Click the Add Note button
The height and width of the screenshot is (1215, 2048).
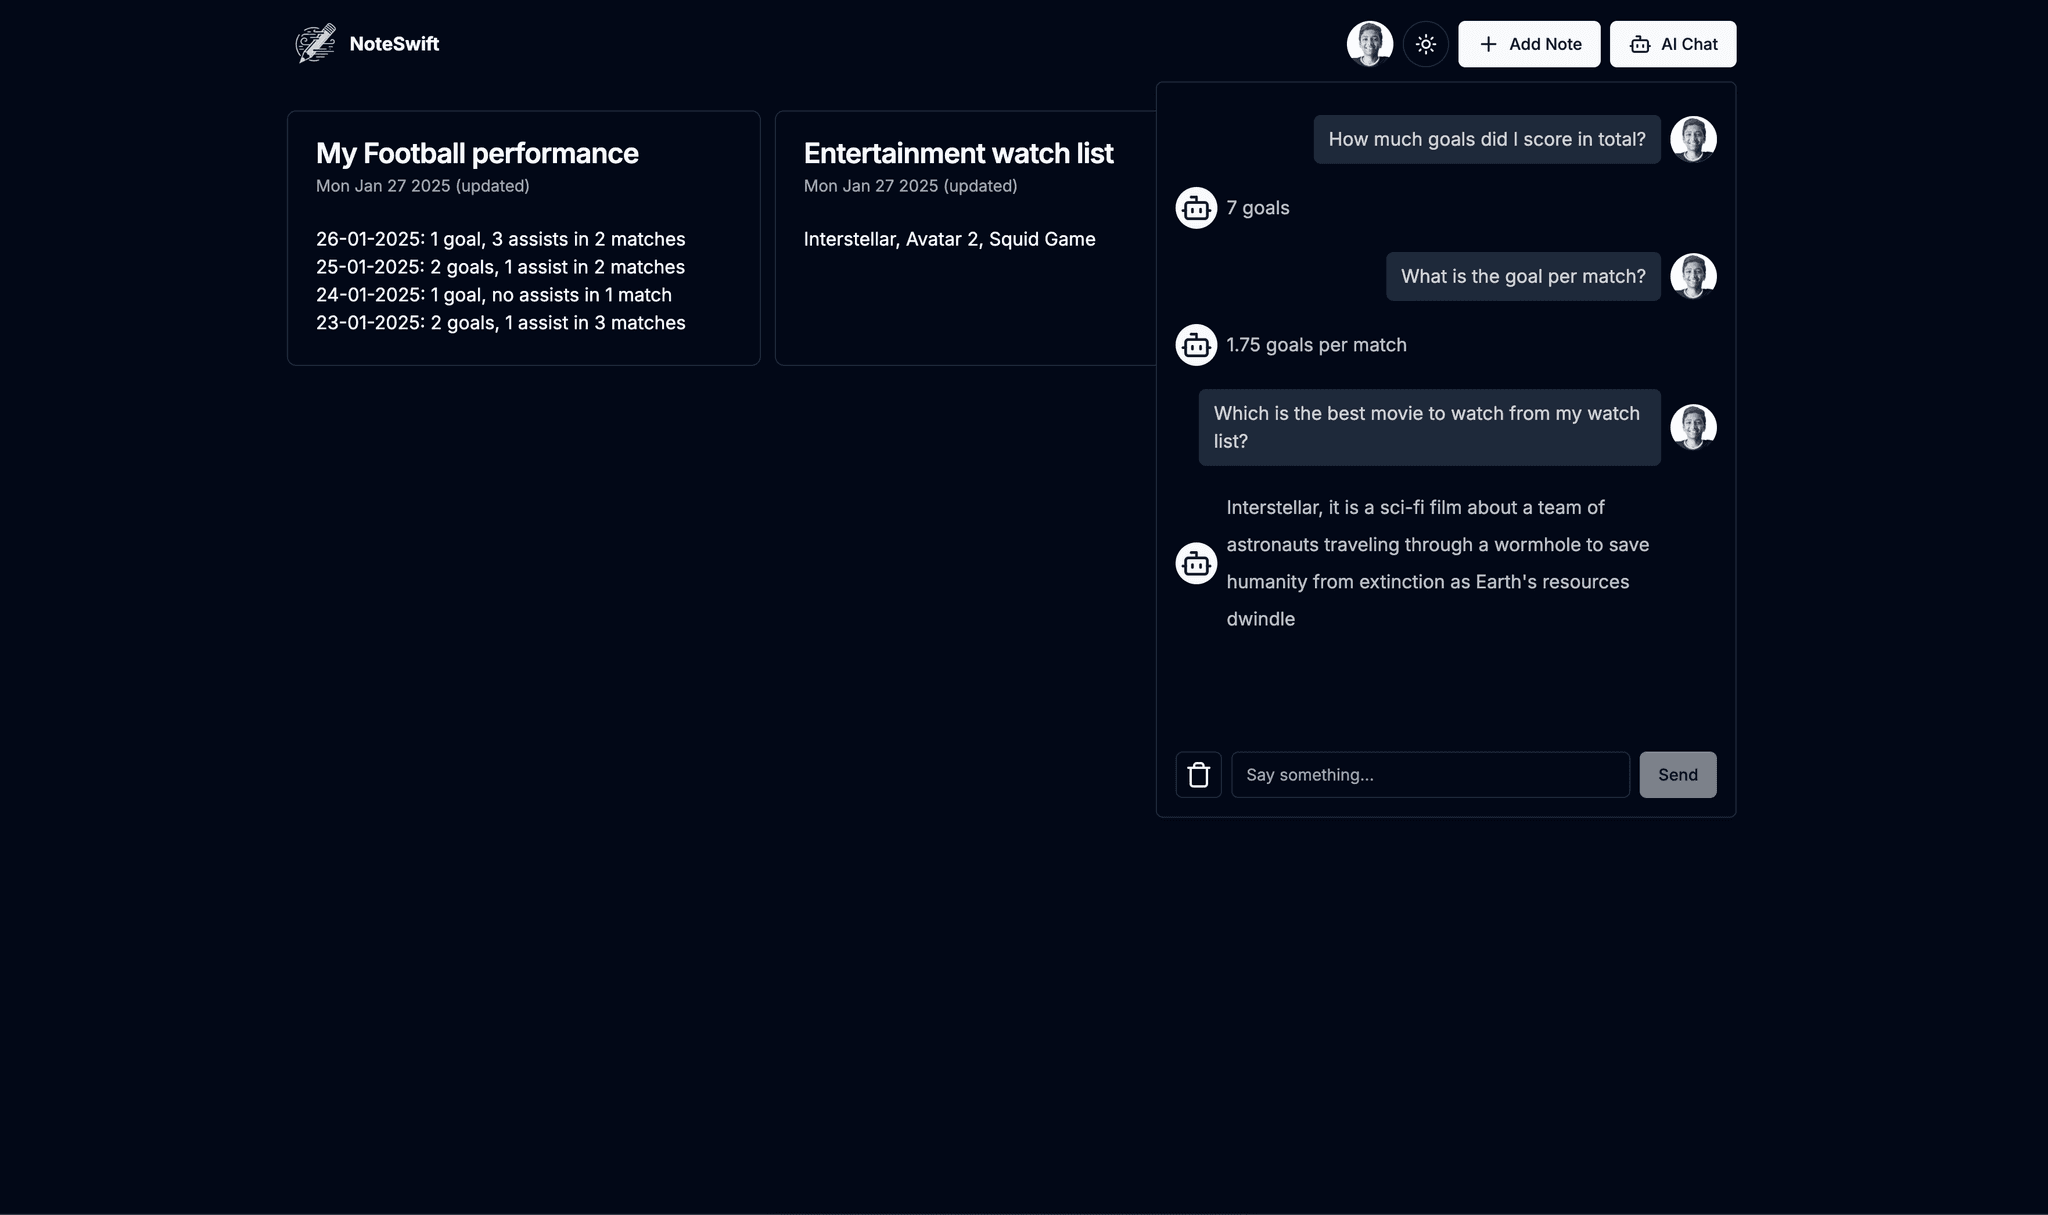coord(1528,44)
